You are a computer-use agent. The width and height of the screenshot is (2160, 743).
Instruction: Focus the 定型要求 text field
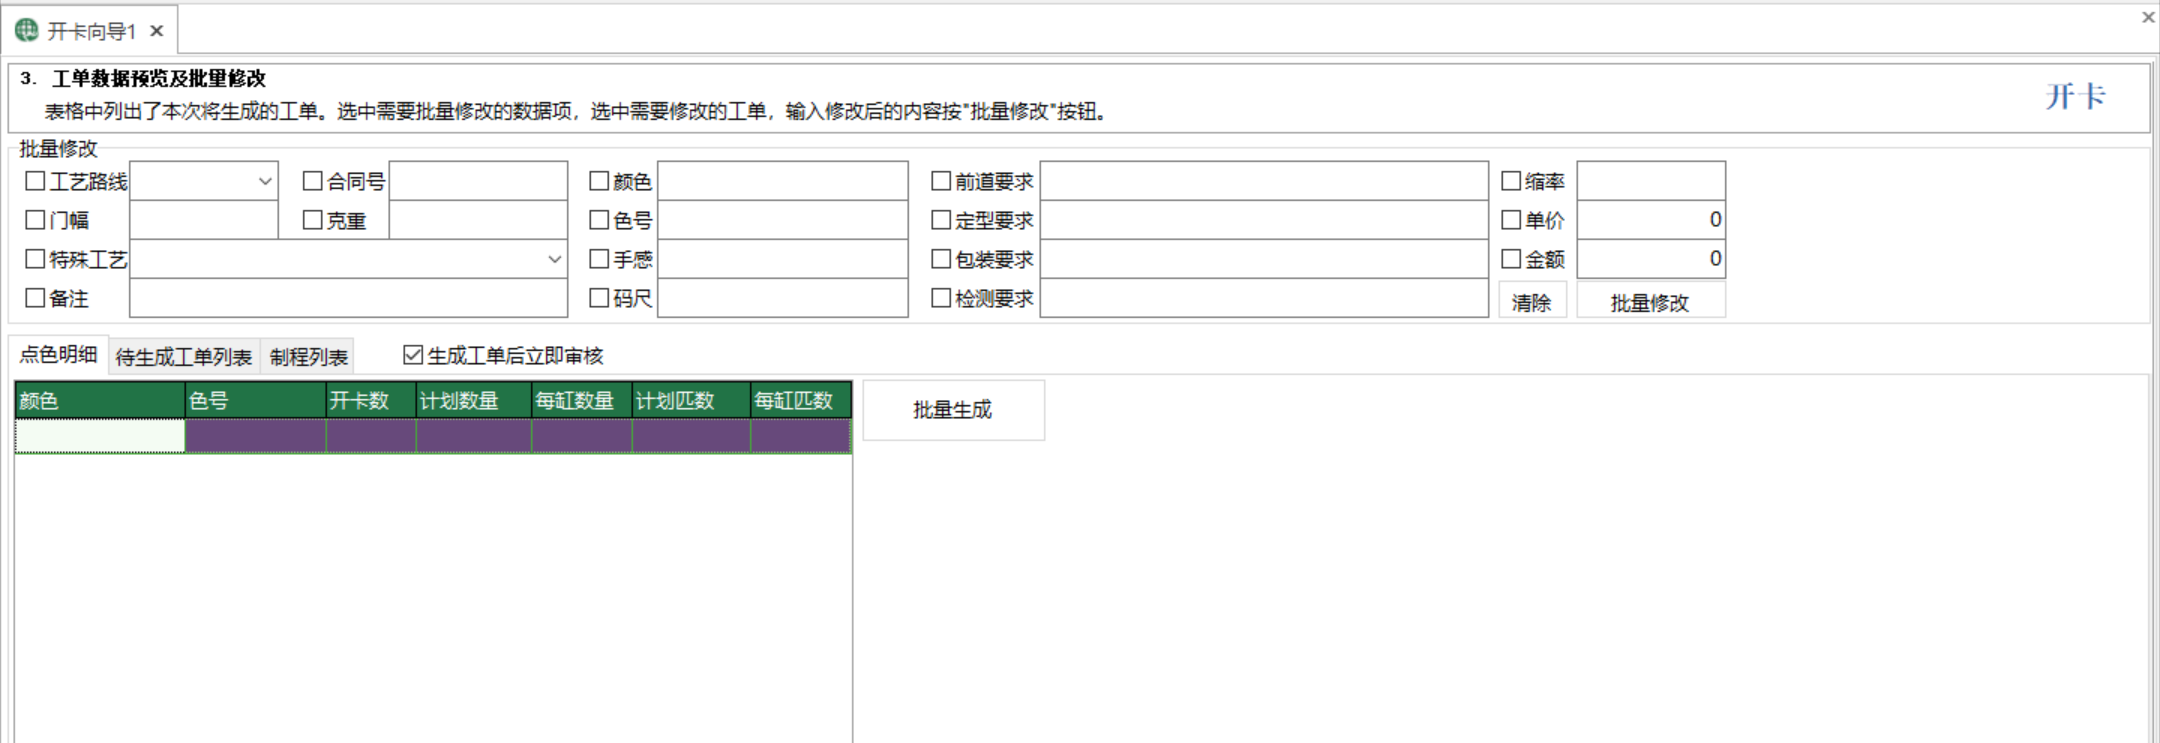(1264, 220)
